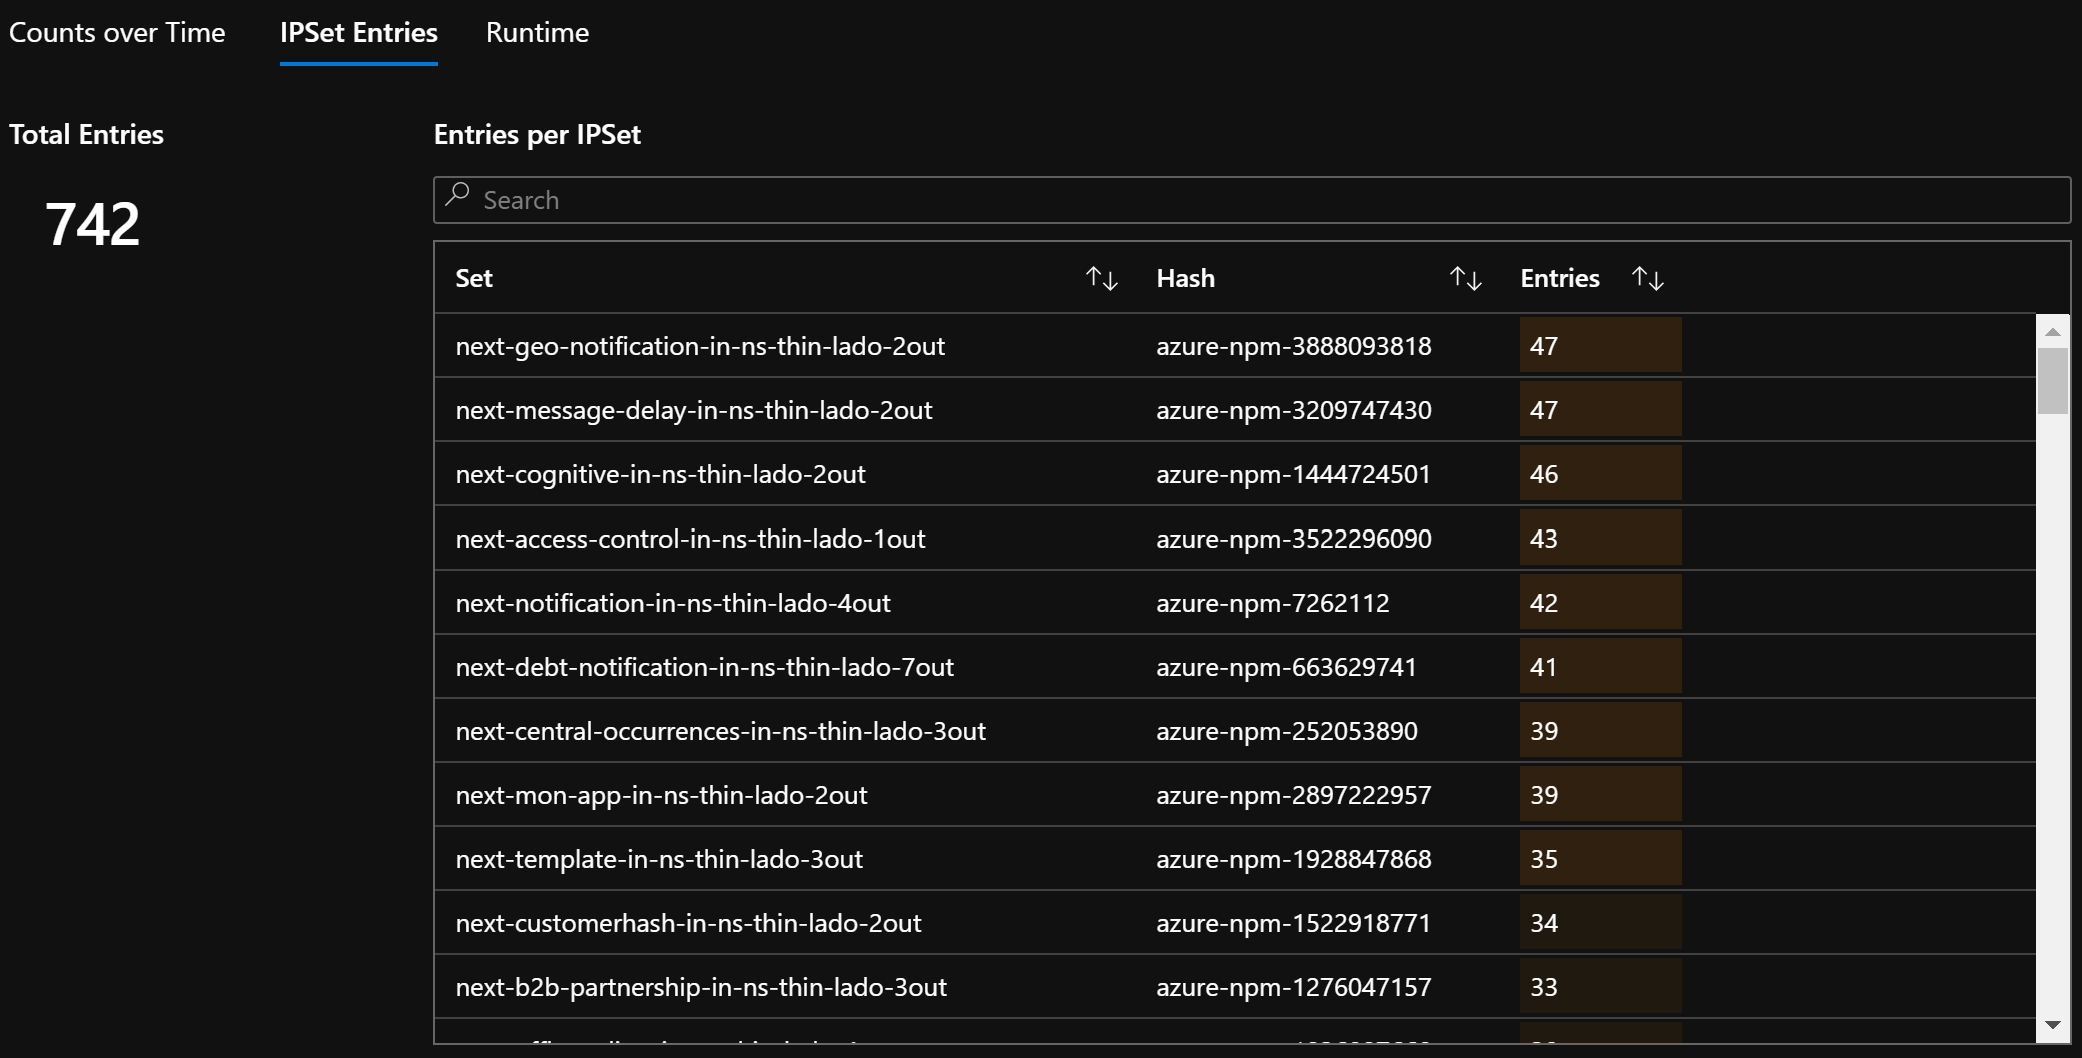Select next-geo-notification-in-ns-thin-lado-2out row
The height and width of the screenshot is (1058, 2082).
click(x=700, y=346)
